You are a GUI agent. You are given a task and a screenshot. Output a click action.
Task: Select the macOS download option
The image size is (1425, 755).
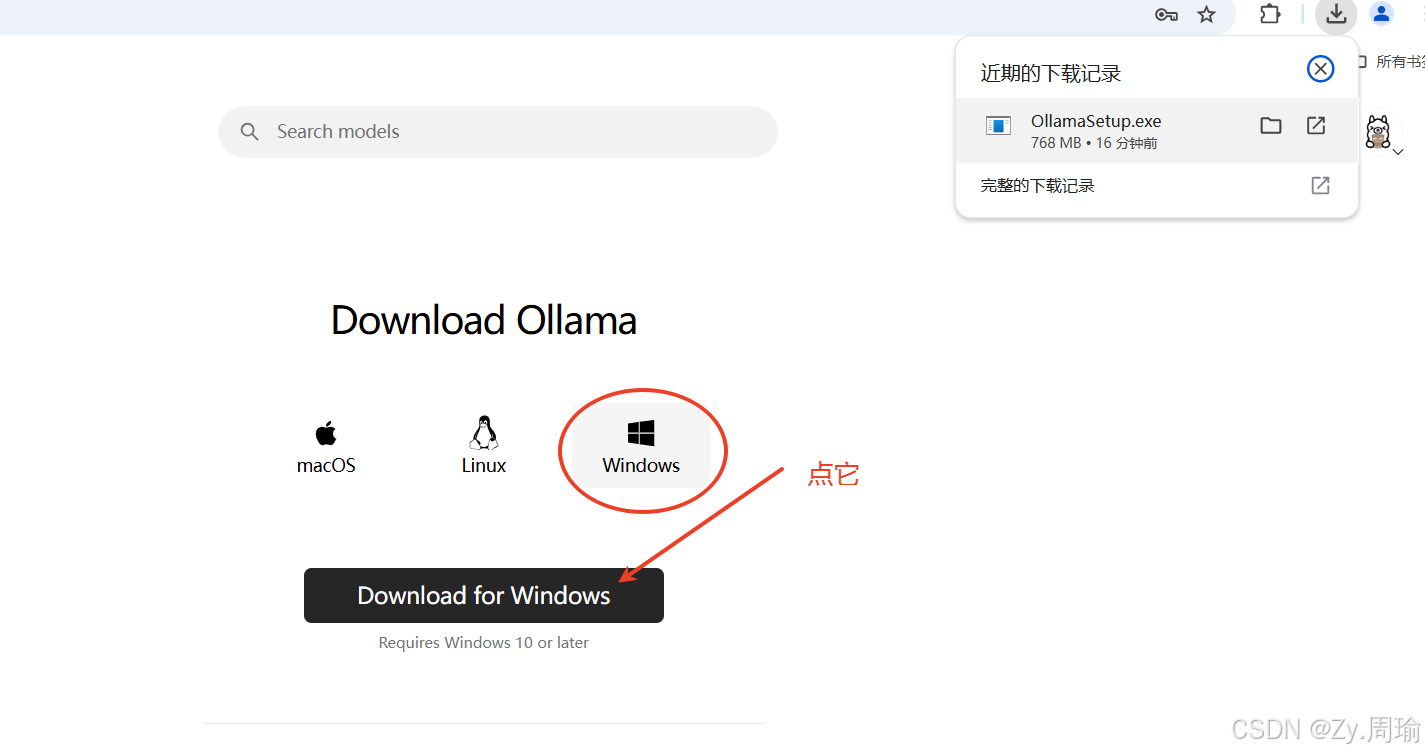tap(326, 447)
